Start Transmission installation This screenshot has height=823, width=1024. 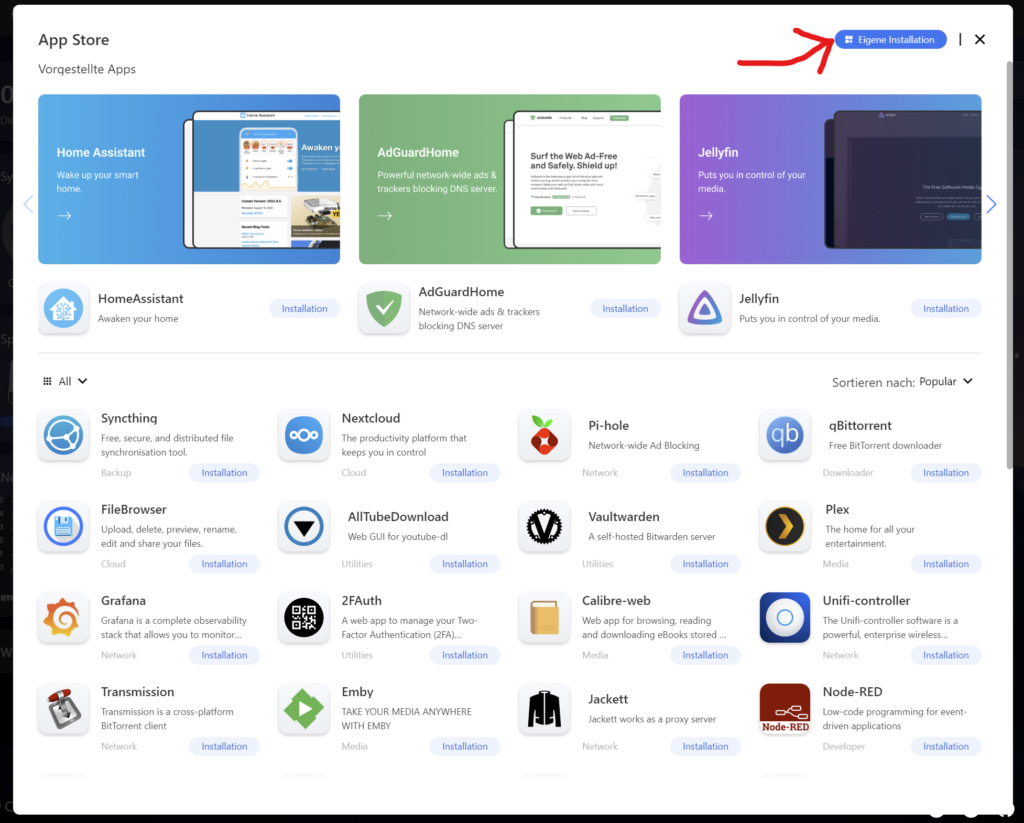click(224, 747)
